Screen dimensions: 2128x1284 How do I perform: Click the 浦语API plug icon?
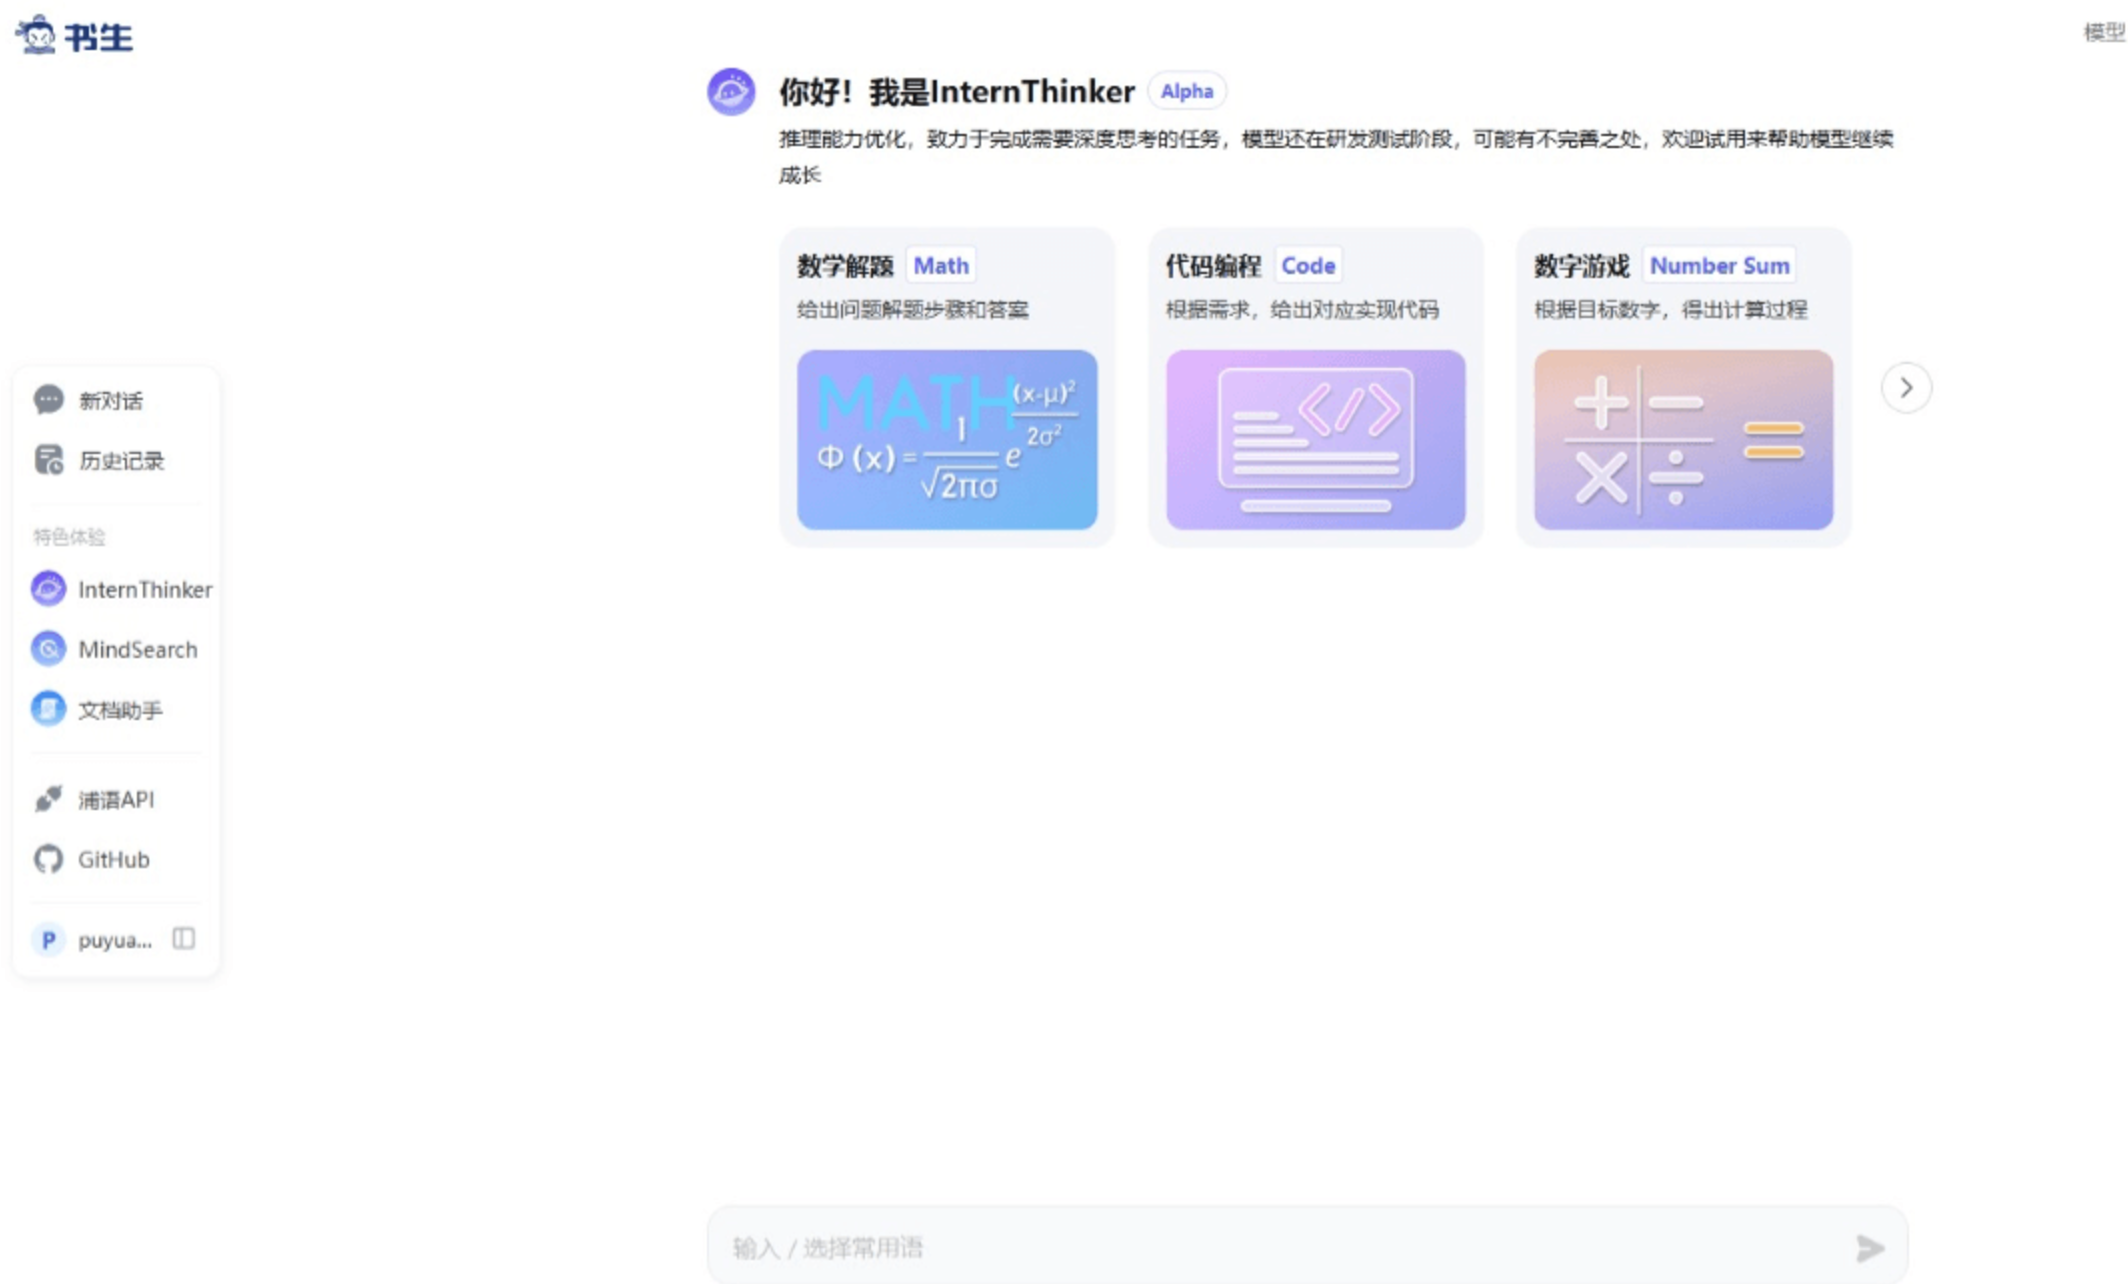[48, 799]
